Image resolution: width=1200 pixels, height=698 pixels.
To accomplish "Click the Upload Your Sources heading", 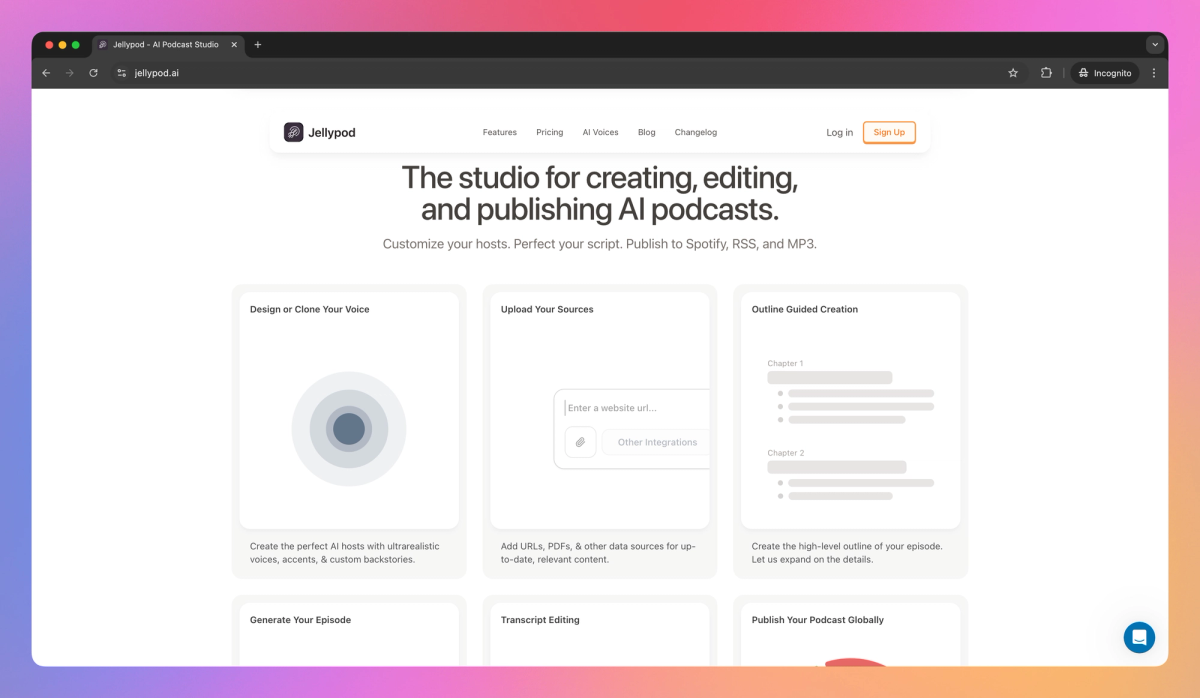I will pos(547,310).
